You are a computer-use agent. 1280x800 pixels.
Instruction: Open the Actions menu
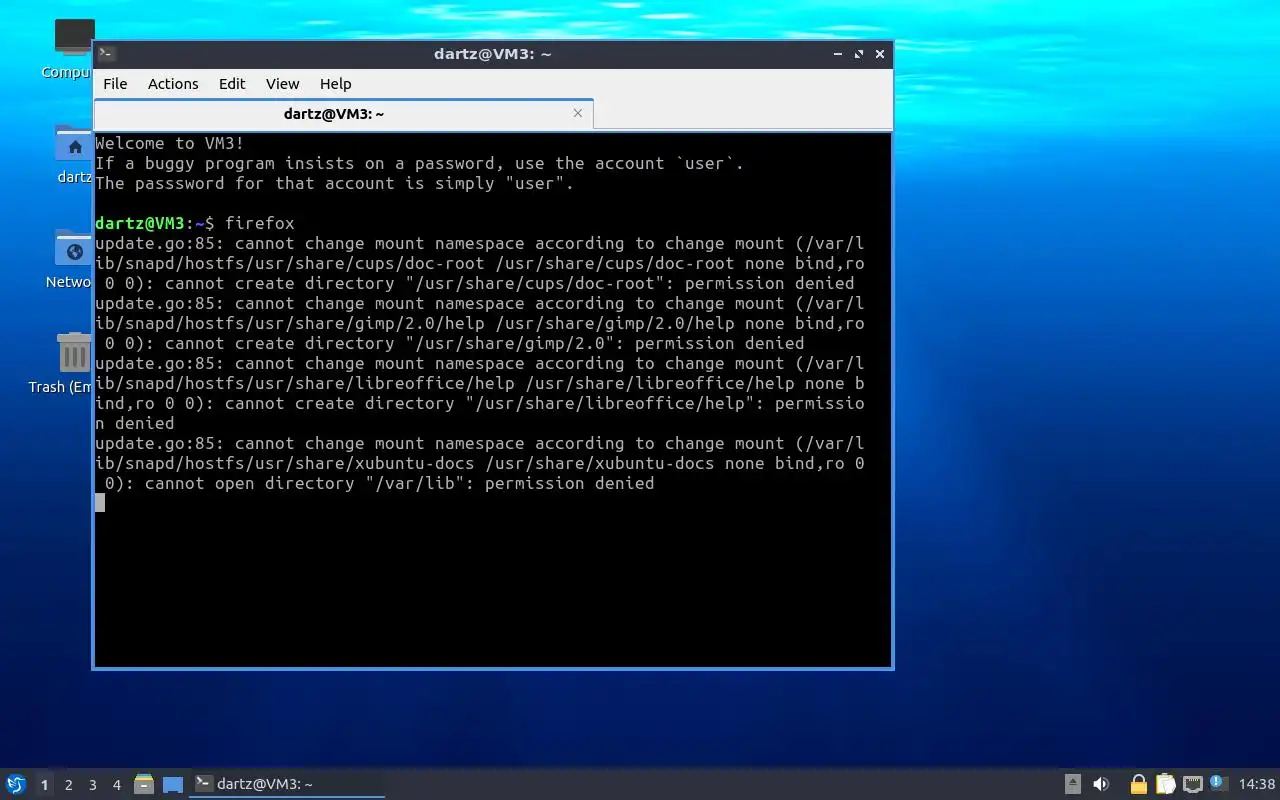click(x=173, y=84)
